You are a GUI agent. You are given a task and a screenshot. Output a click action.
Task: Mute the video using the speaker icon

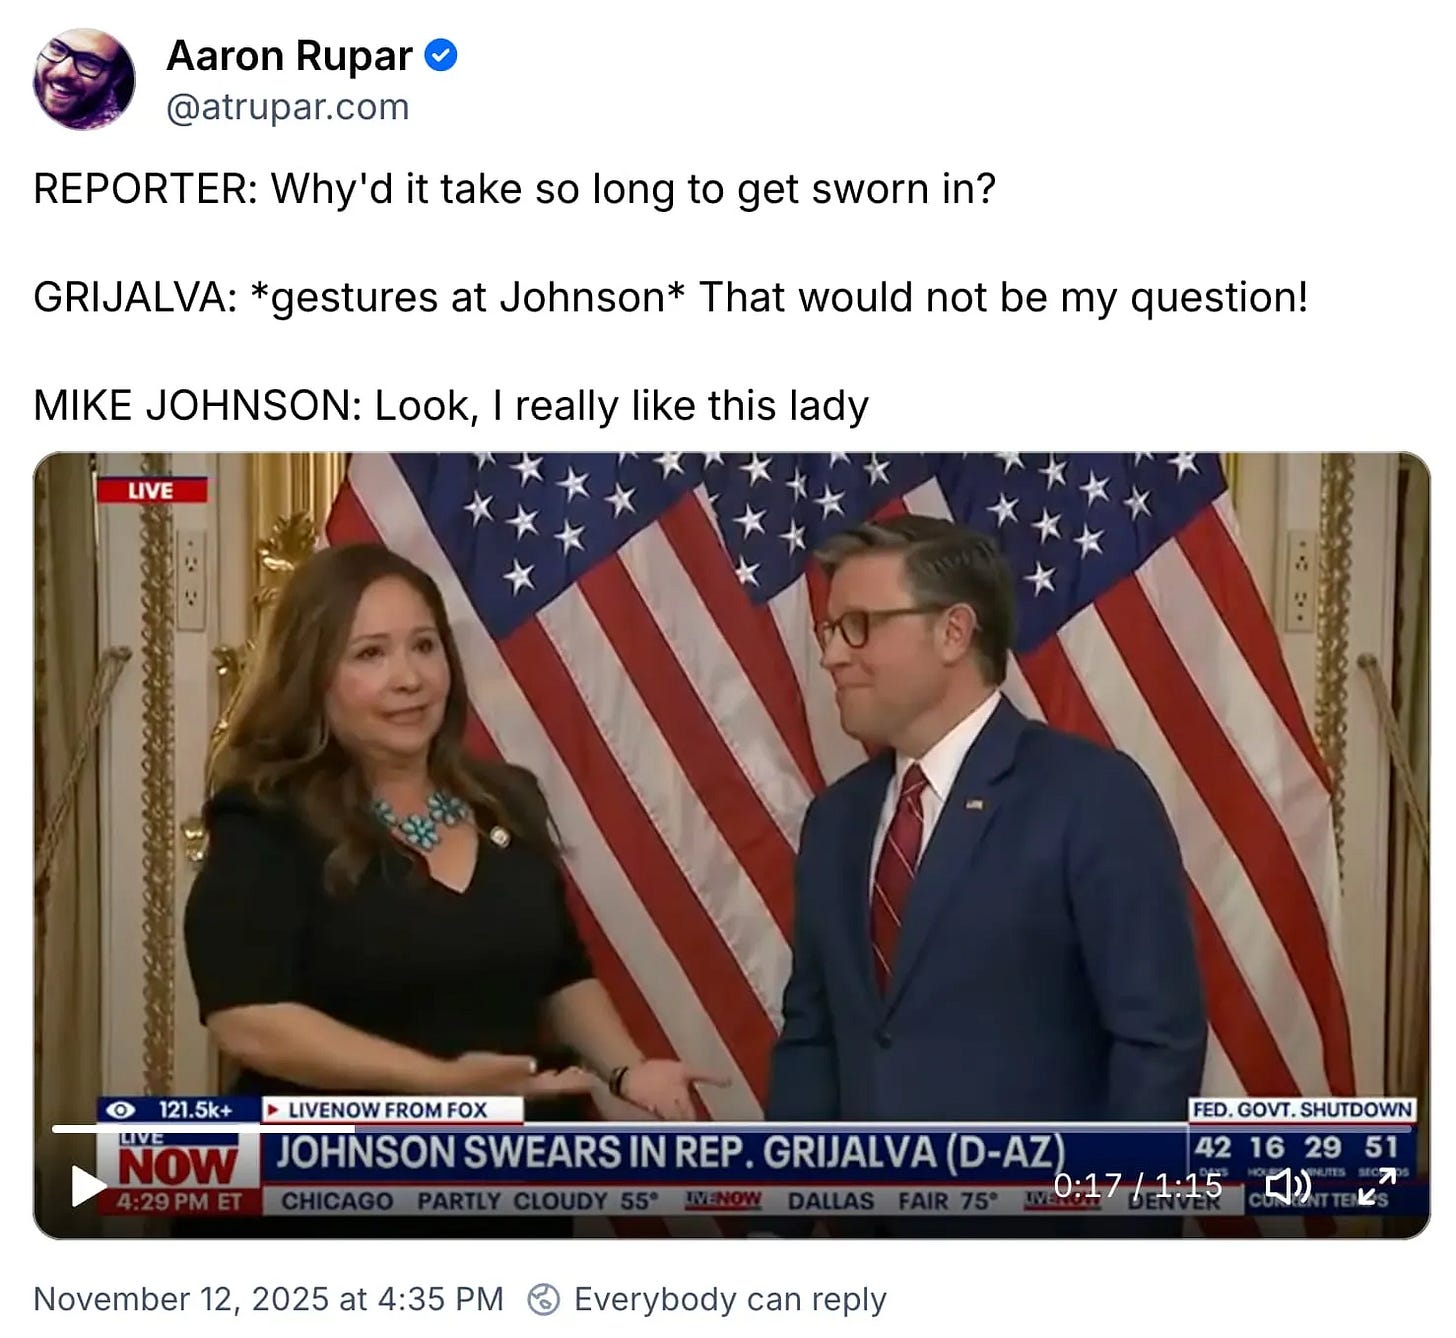tap(1288, 1186)
